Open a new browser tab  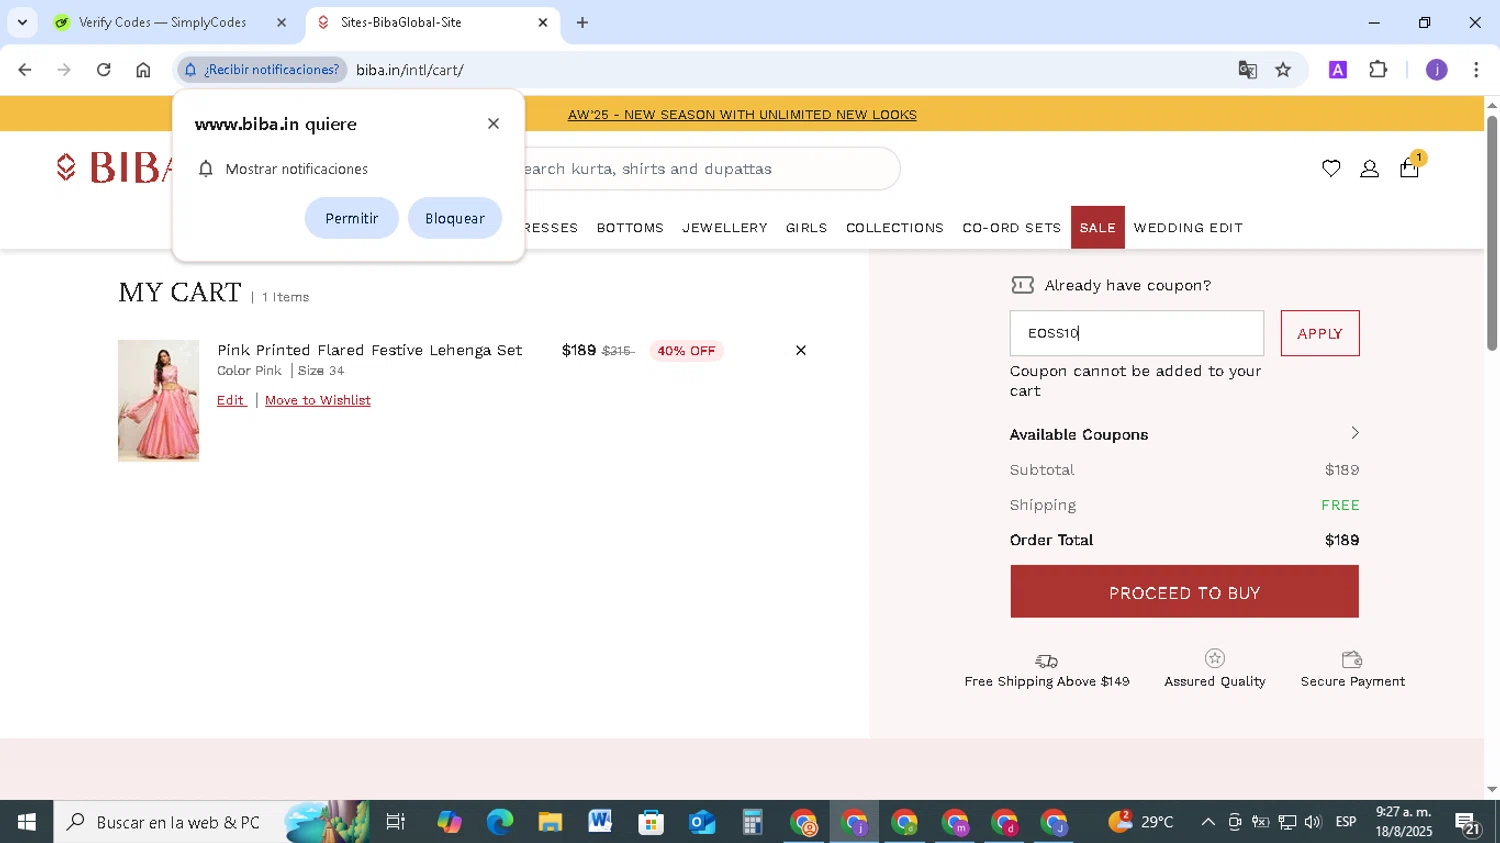[582, 22]
